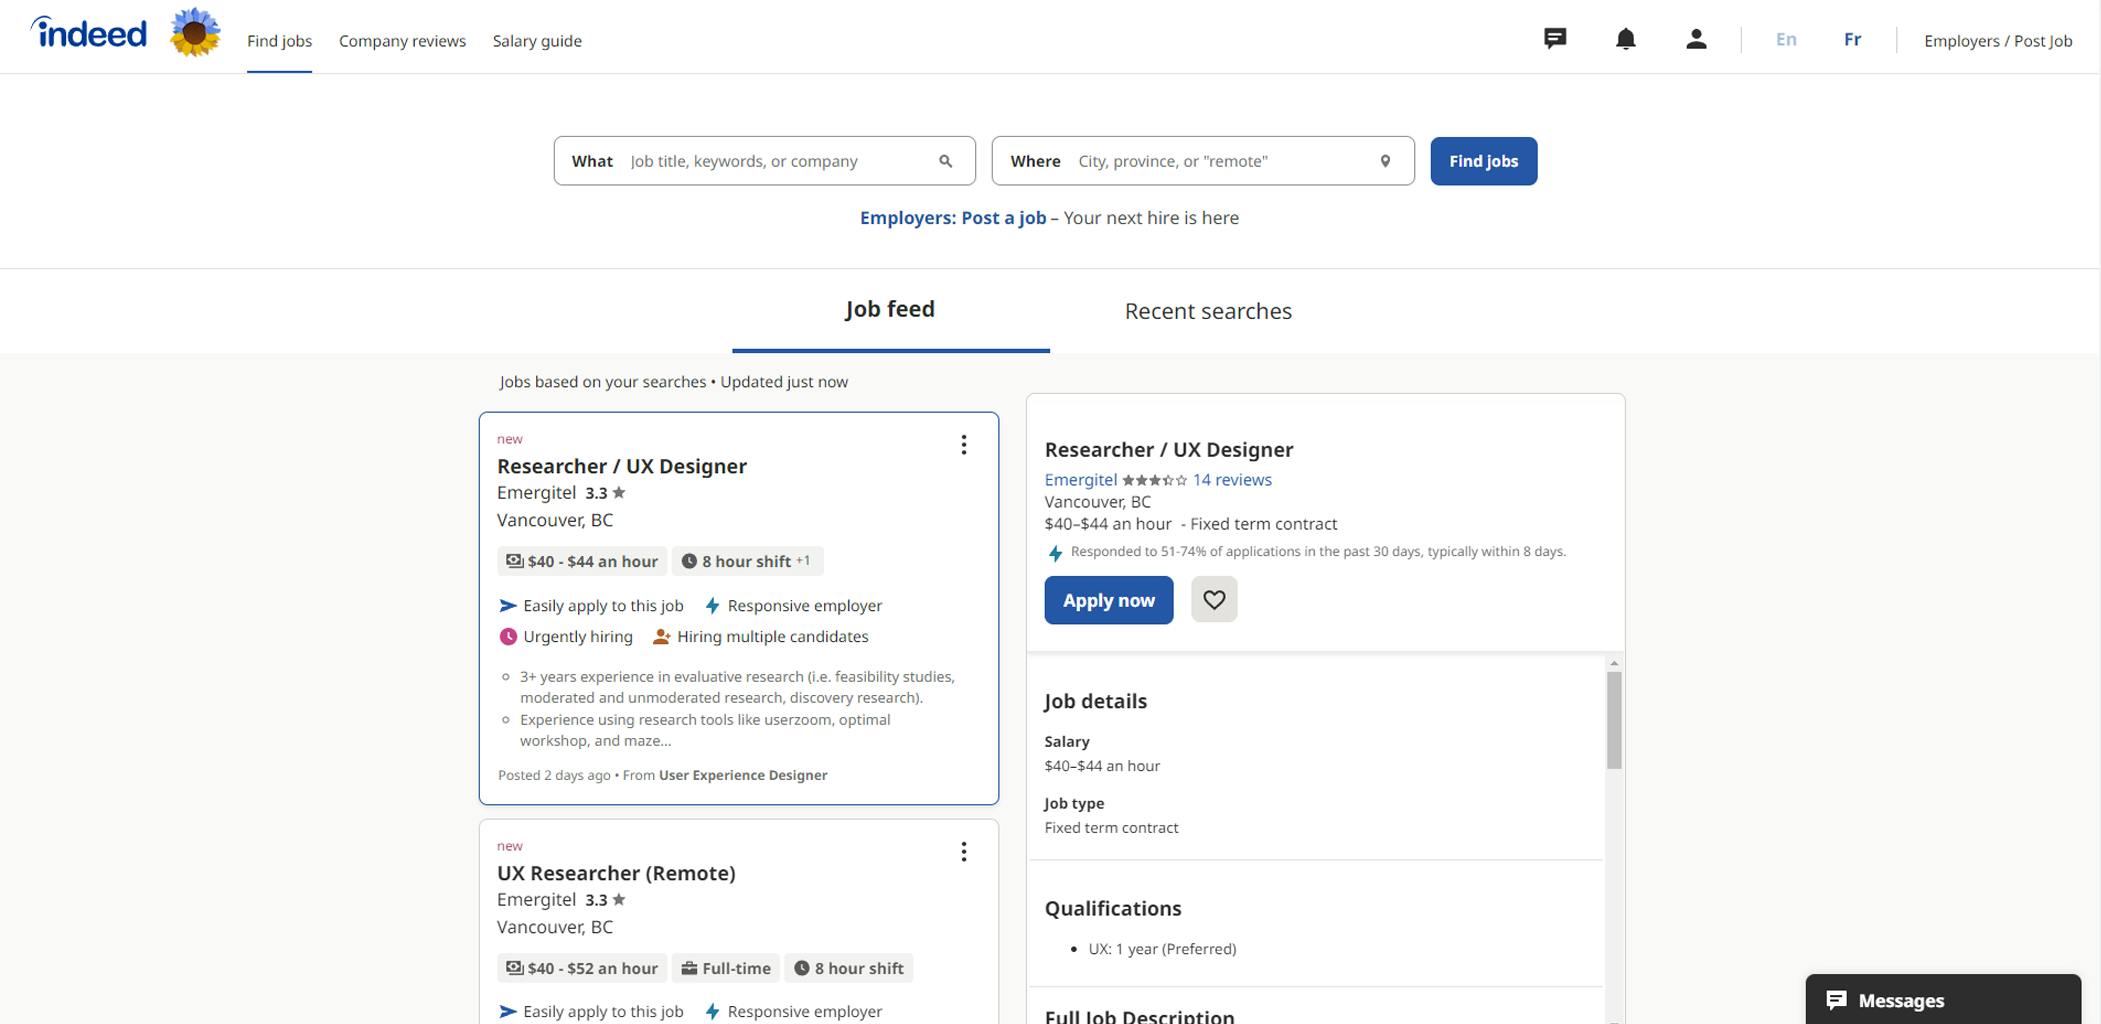
Task: Click the User Experience Designer source text
Action: 743,775
